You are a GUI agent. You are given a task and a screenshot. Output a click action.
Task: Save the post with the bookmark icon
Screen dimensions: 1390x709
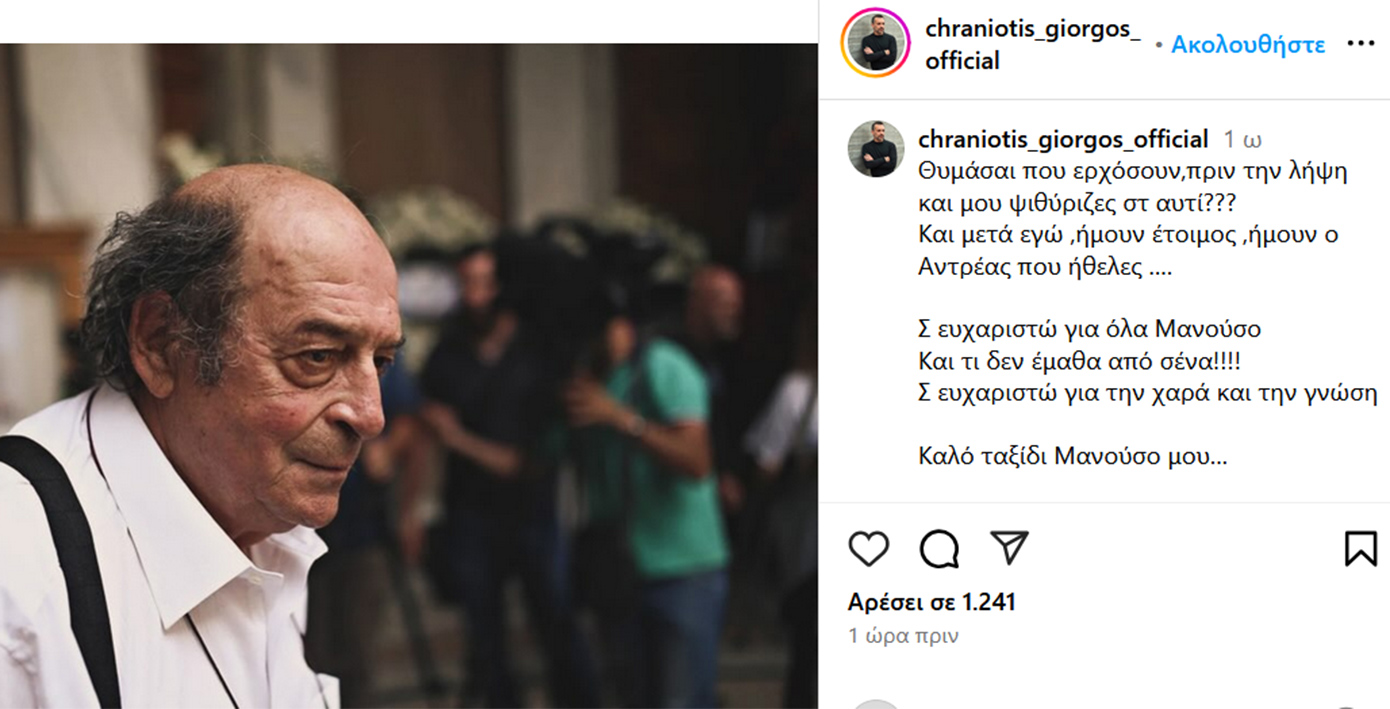(x=1361, y=548)
